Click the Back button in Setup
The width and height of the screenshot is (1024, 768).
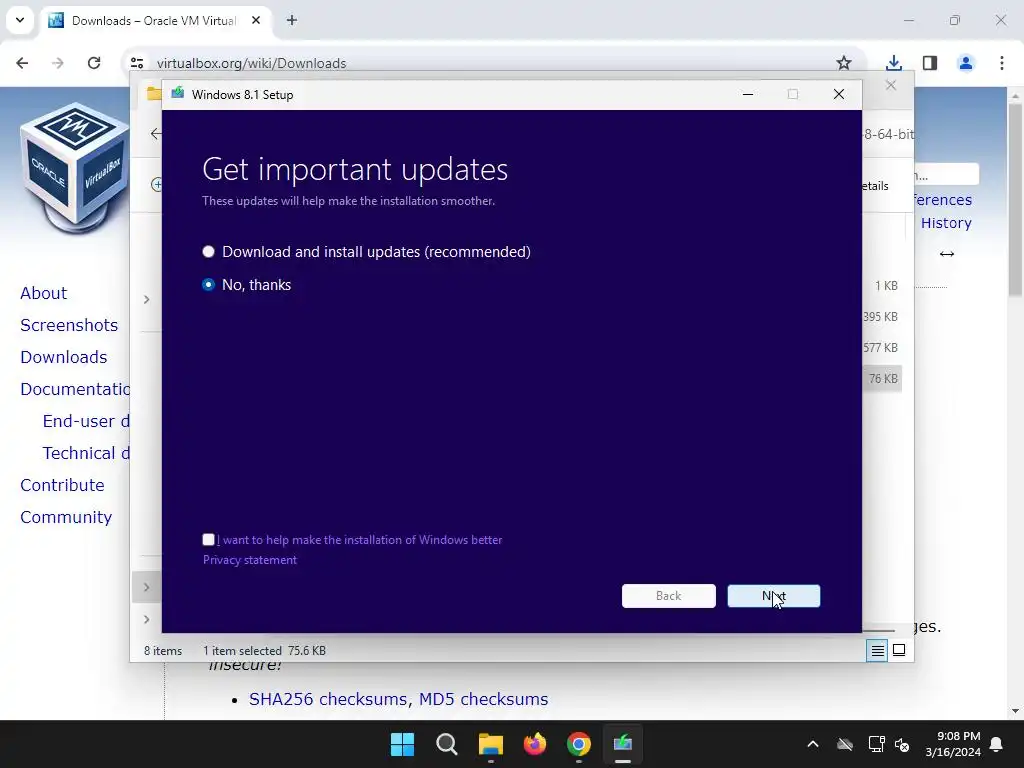click(x=668, y=596)
